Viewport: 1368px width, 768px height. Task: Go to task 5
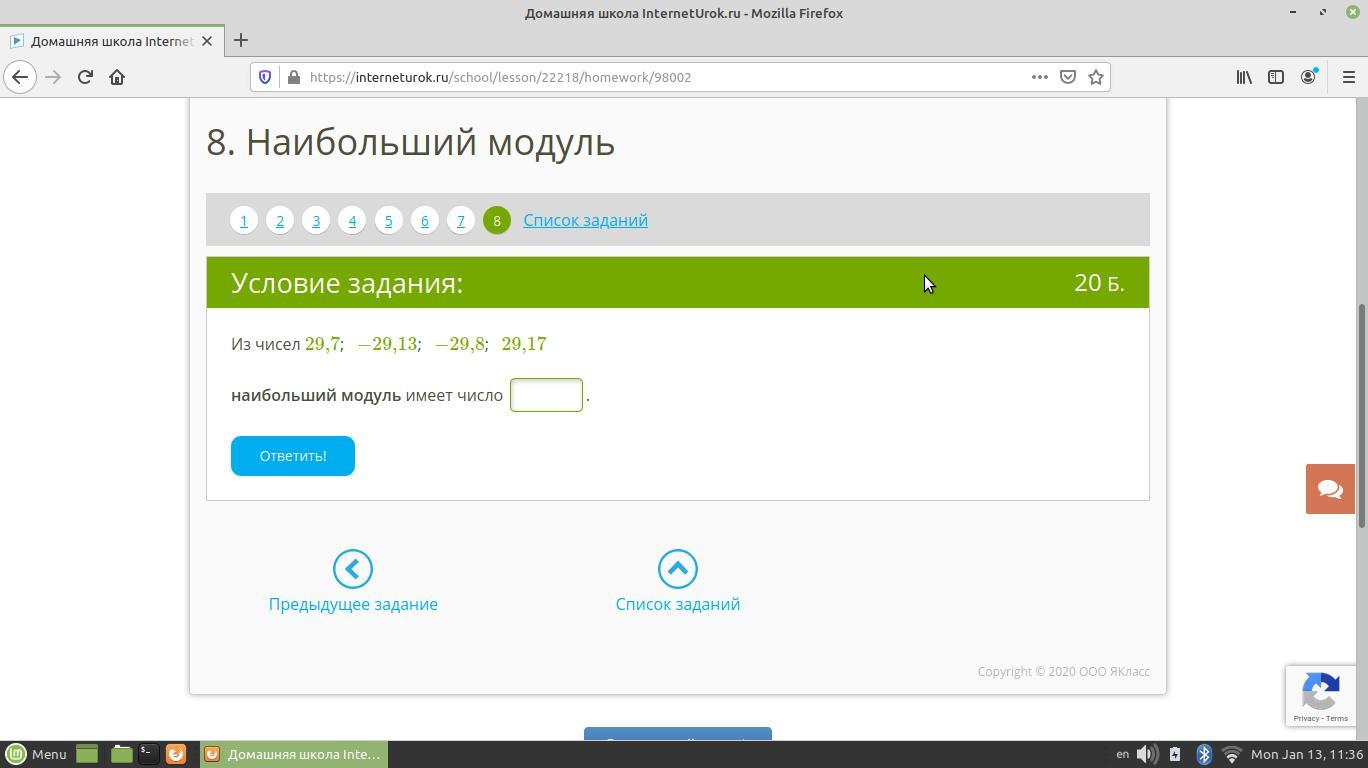(x=388, y=220)
